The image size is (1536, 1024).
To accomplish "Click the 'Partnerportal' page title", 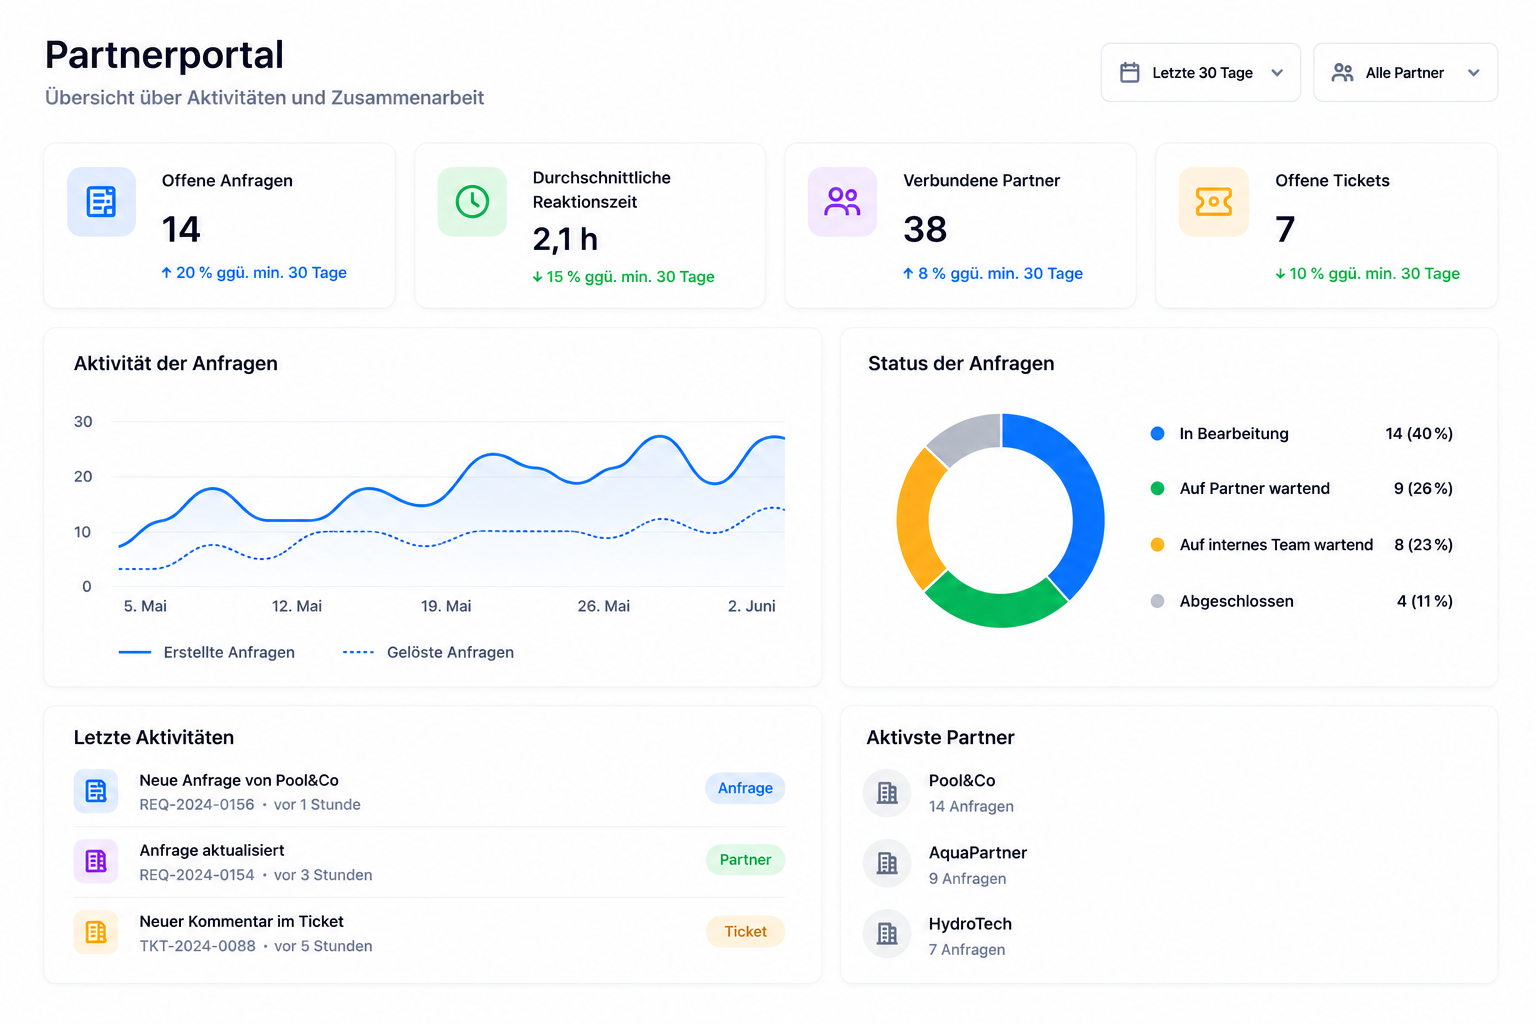I will 164,55.
